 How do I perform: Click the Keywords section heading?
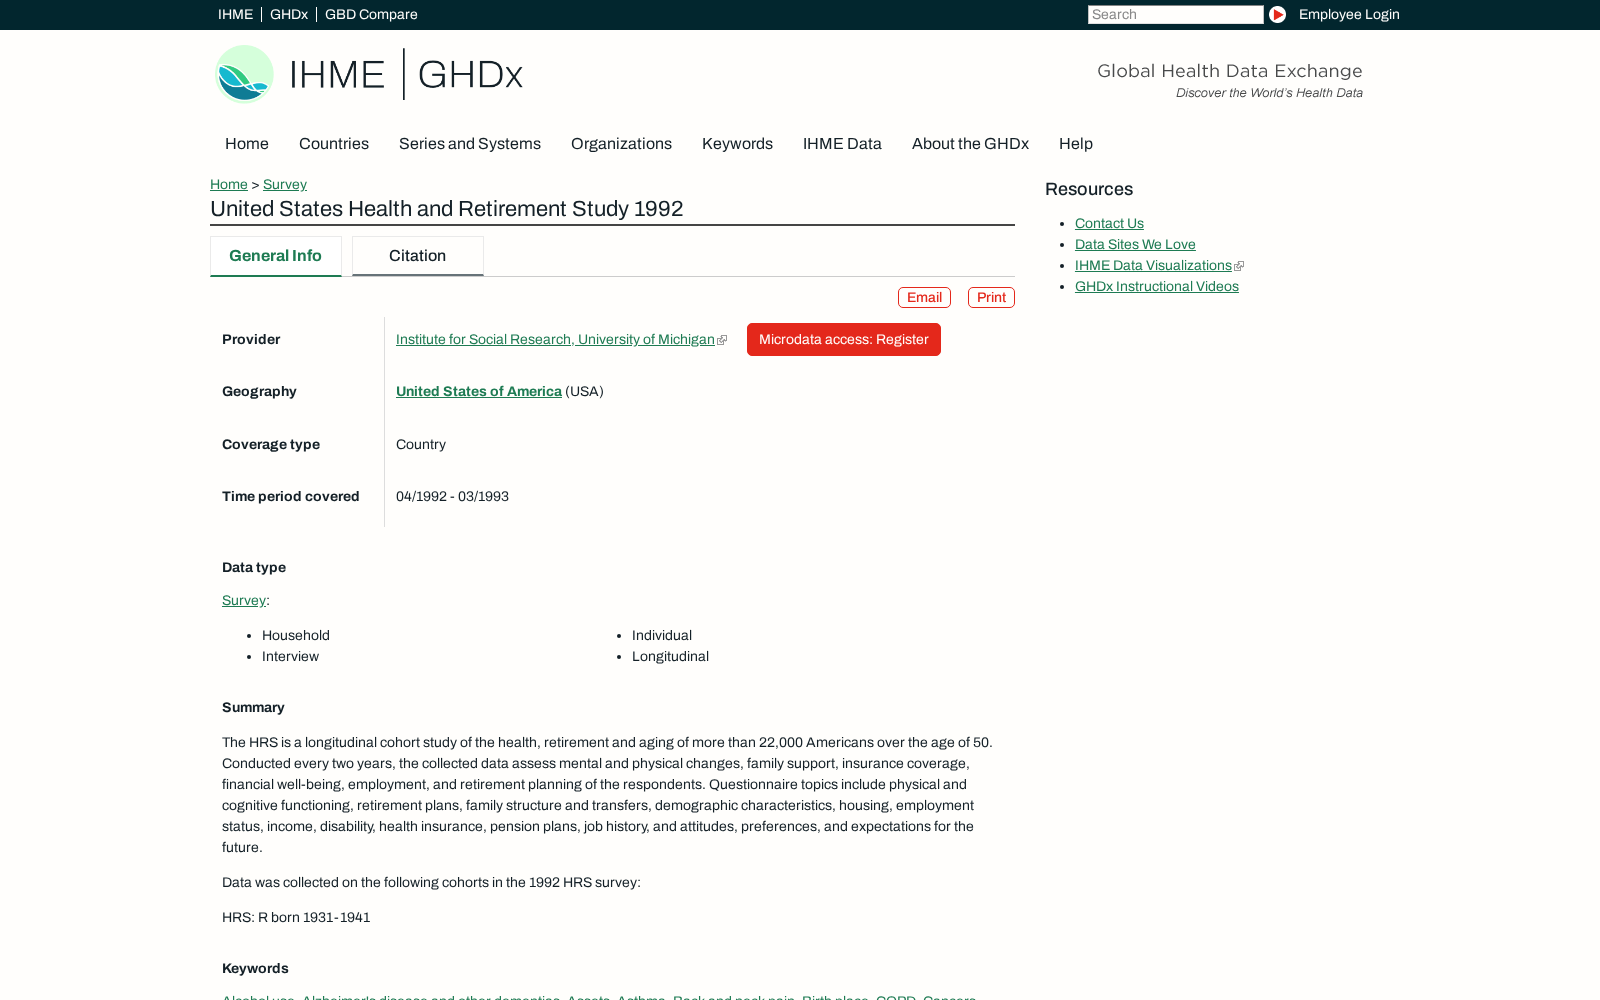[x=255, y=968]
